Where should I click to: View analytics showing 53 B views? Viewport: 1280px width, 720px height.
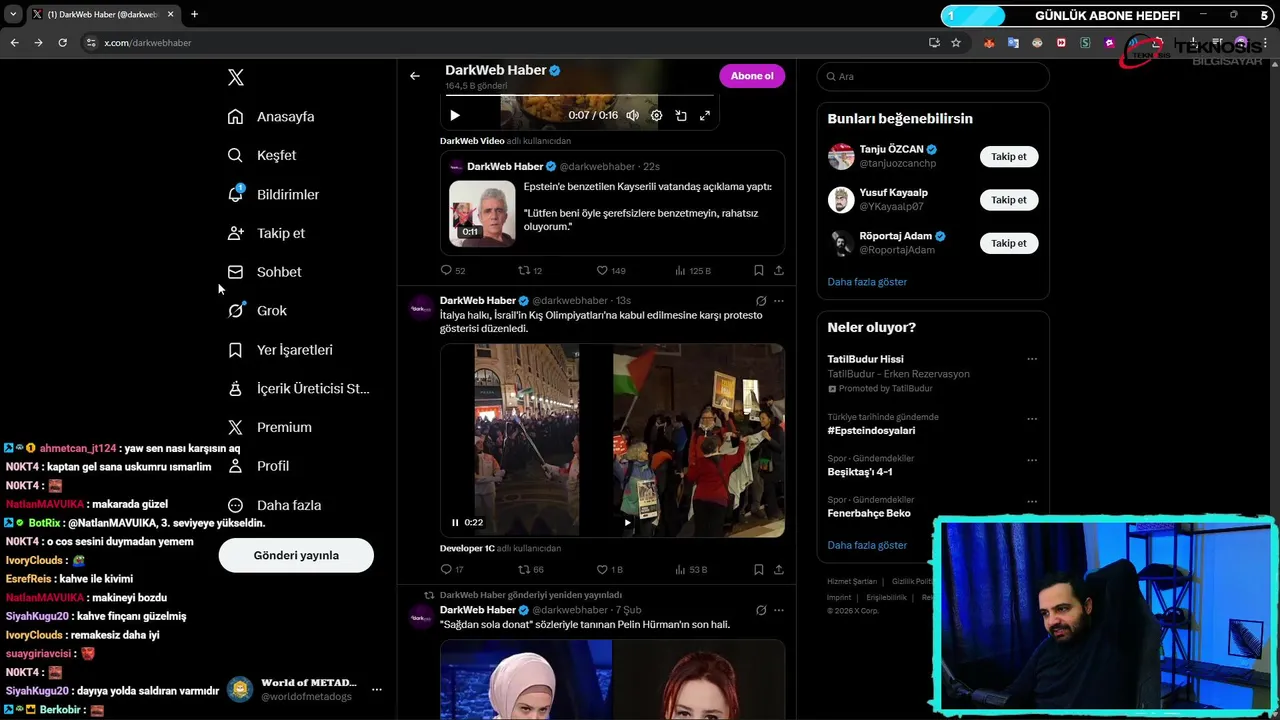click(x=691, y=569)
